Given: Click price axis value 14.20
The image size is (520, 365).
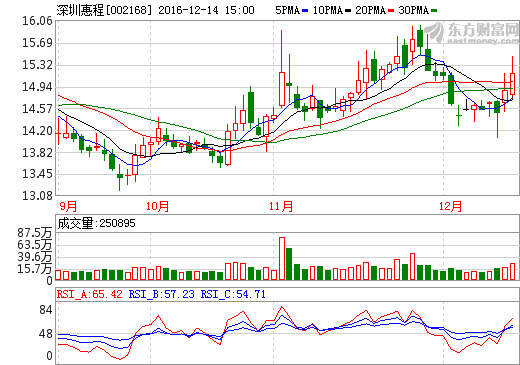Looking at the screenshot, I should point(37,131).
